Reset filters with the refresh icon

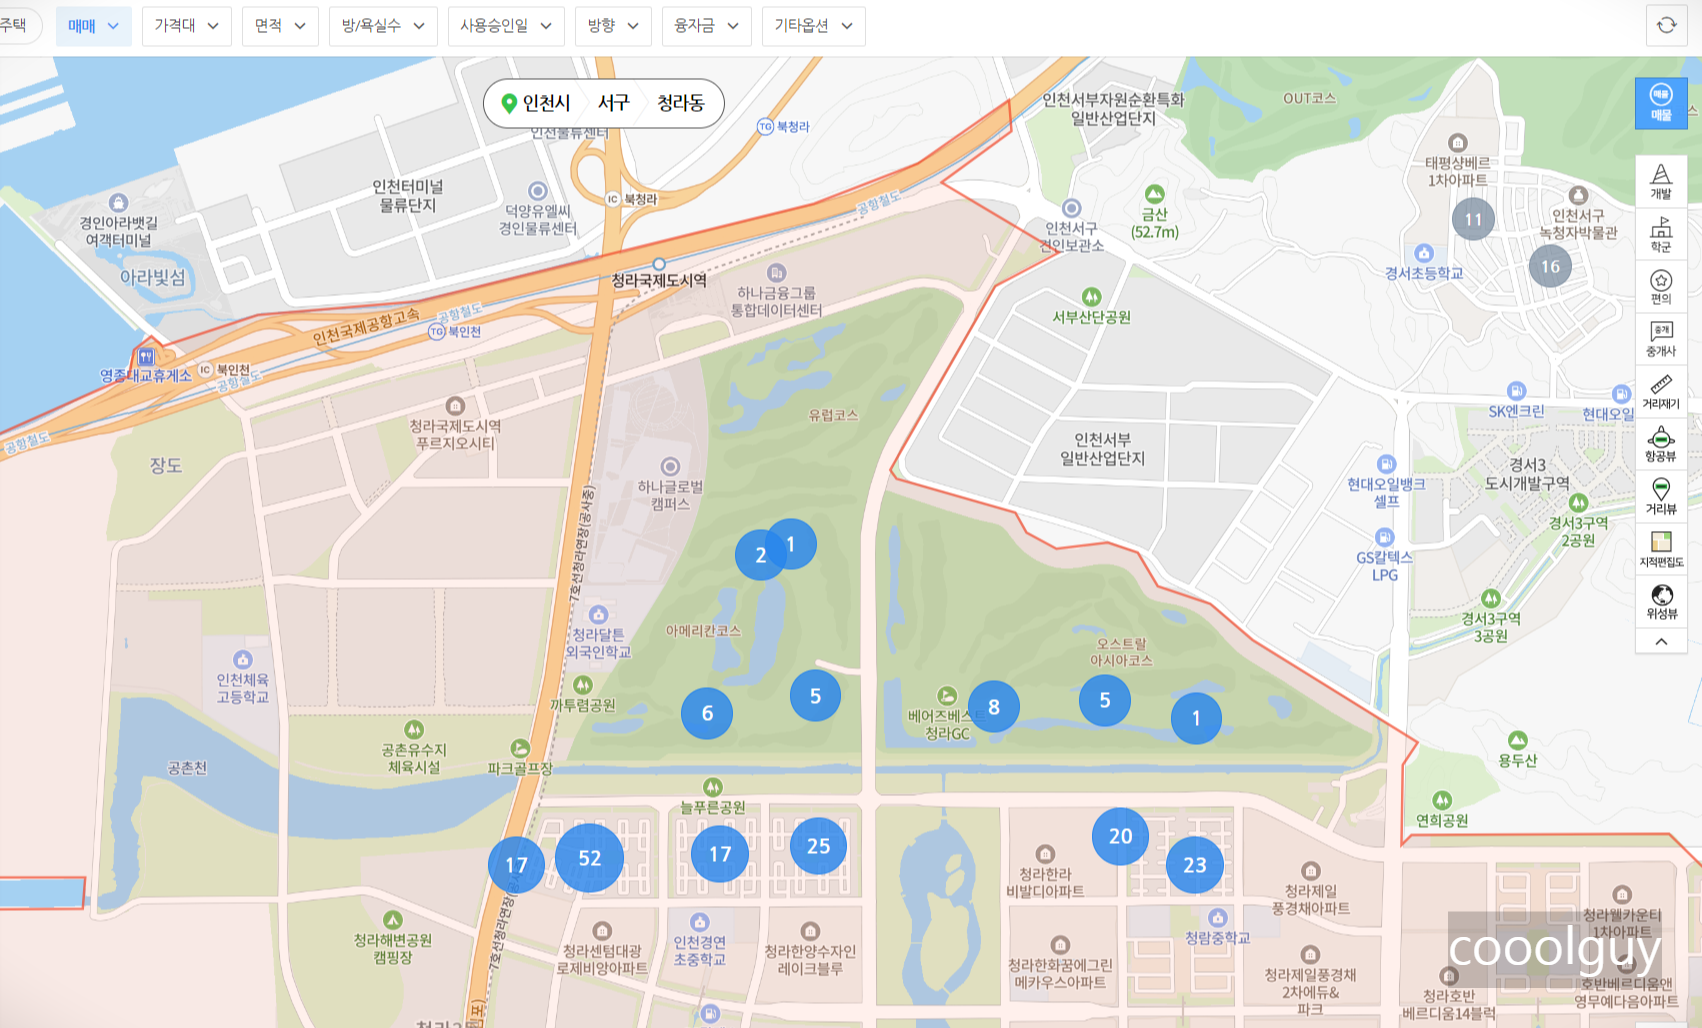pyautogui.click(x=1666, y=26)
